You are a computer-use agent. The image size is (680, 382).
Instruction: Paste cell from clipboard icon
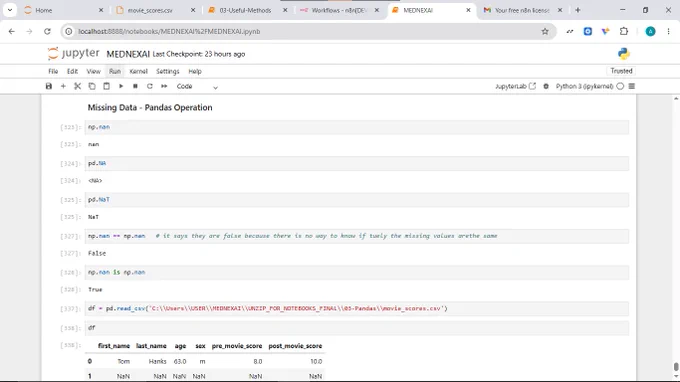tap(106, 86)
